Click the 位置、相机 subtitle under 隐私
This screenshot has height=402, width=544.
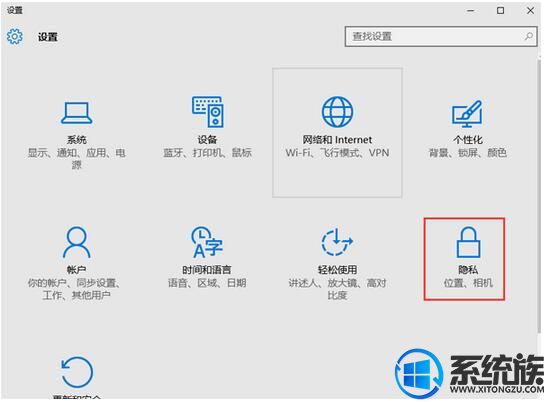pos(468,283)
